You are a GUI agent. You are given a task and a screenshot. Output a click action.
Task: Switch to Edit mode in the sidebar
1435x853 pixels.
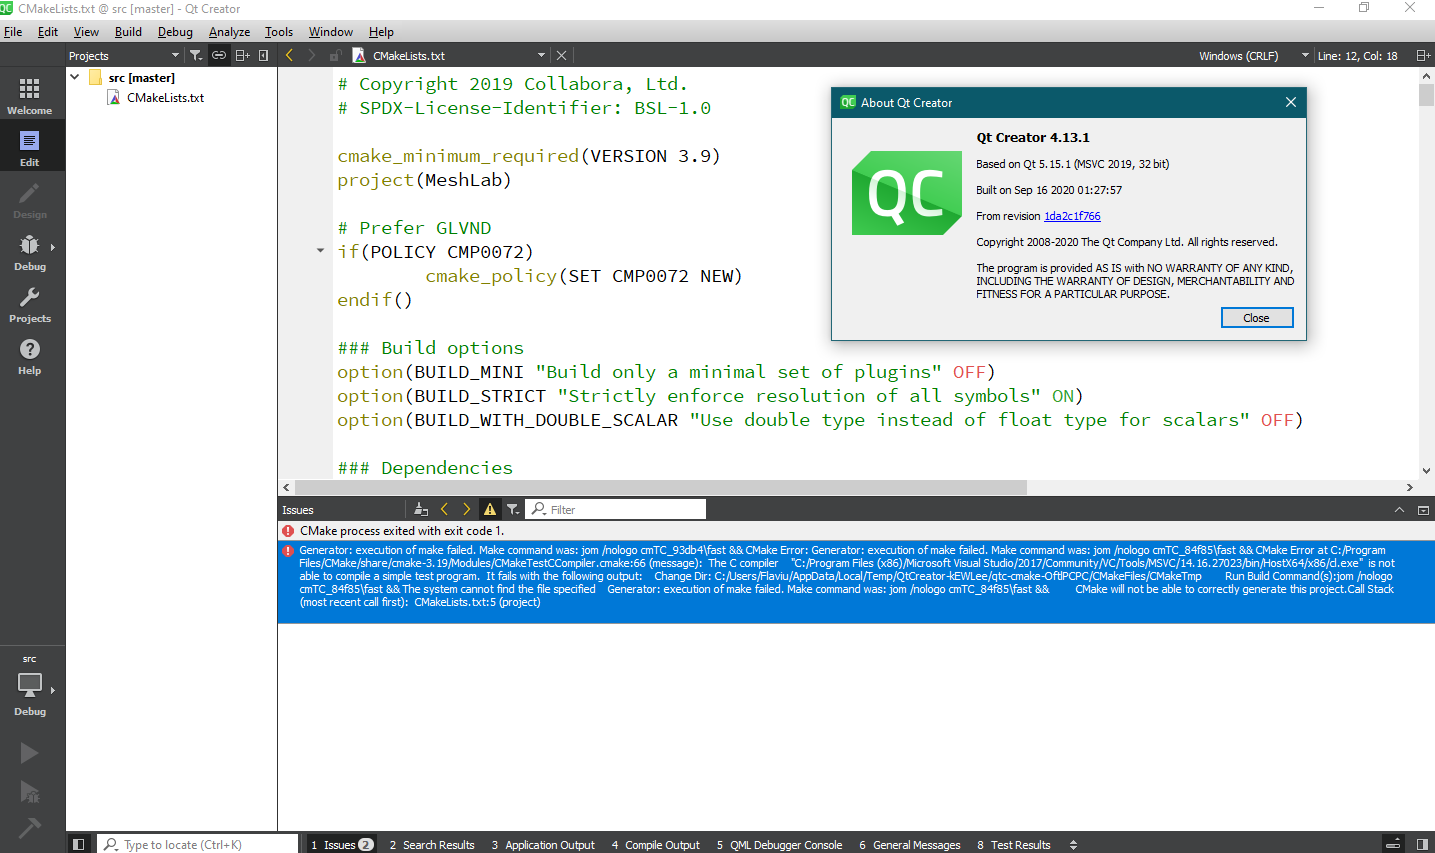tap(30, 144)
